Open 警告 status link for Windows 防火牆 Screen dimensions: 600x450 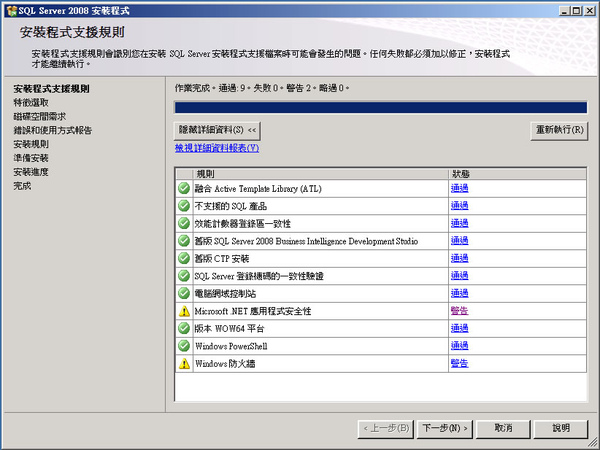coord(460,364)
